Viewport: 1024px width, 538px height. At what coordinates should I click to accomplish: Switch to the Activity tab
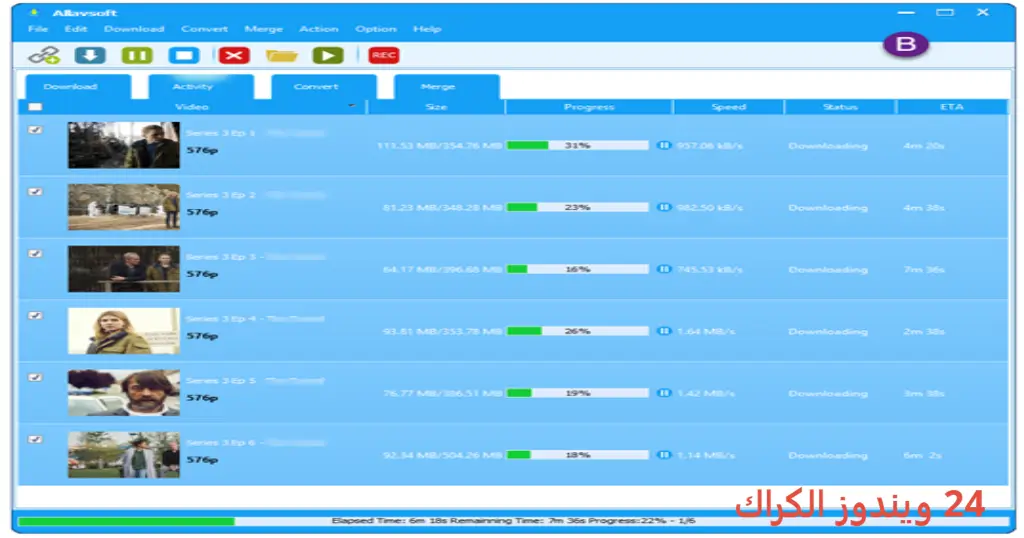point(201,87)
